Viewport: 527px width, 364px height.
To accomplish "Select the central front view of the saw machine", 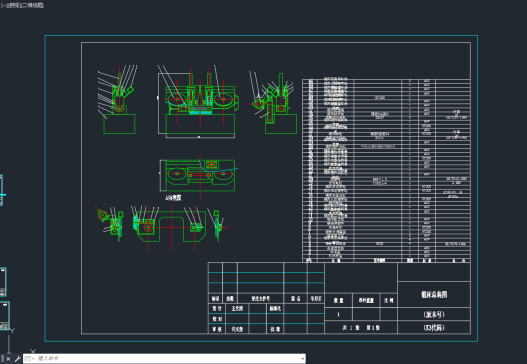I will [x=200, y=104].
